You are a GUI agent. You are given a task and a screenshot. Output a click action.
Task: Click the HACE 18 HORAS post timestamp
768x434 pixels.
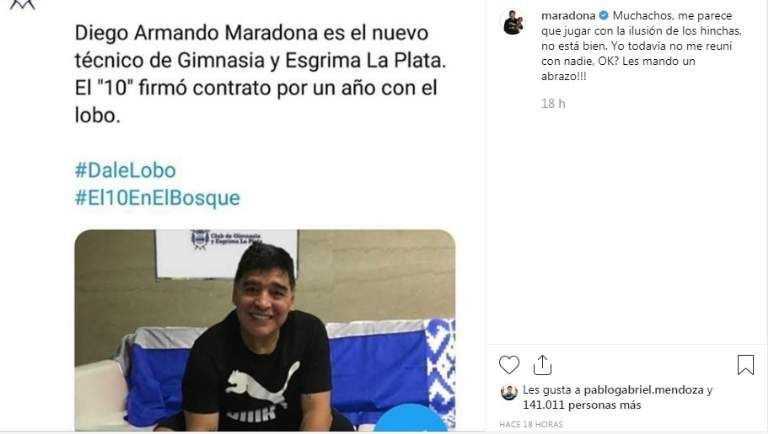click(x=531, y=424)
